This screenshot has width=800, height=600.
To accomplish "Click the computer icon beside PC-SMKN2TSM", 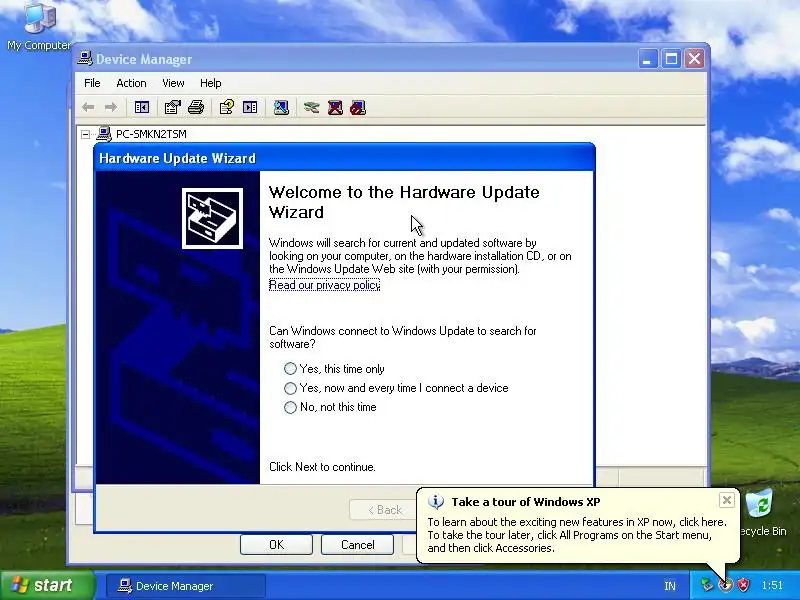I will coord(104,134).
